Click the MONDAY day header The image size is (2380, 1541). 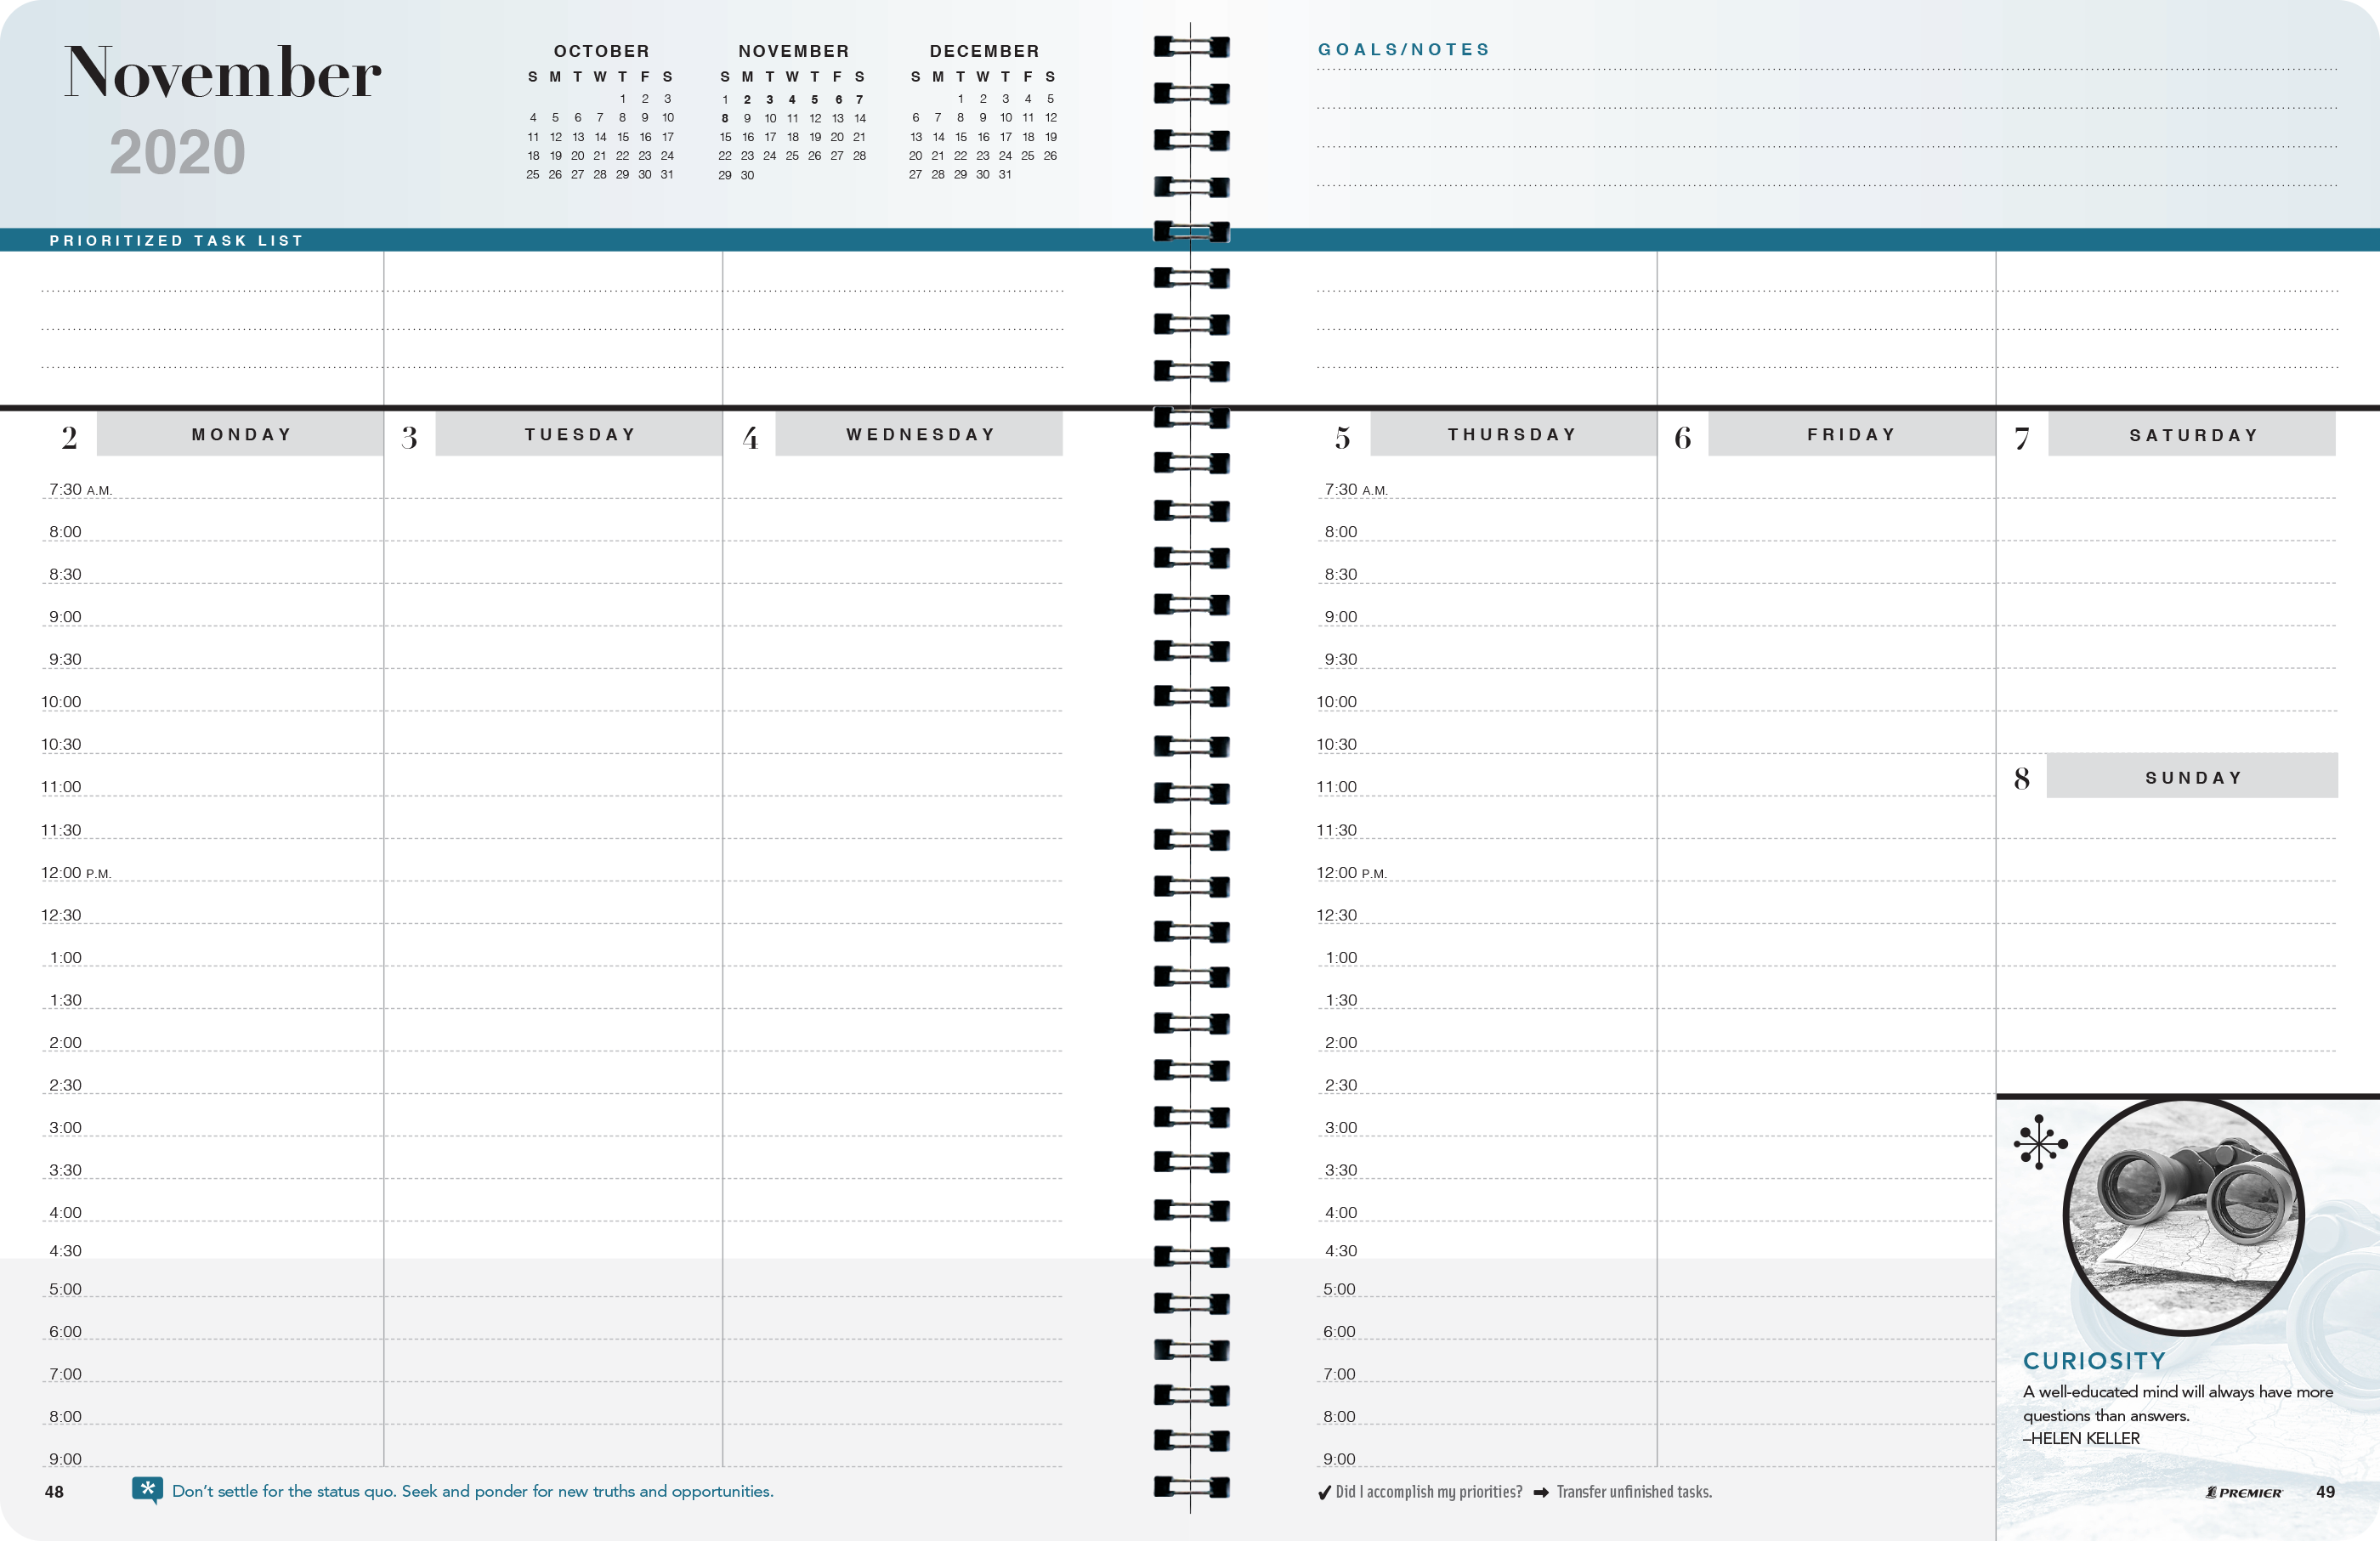(x=240, y=433)
